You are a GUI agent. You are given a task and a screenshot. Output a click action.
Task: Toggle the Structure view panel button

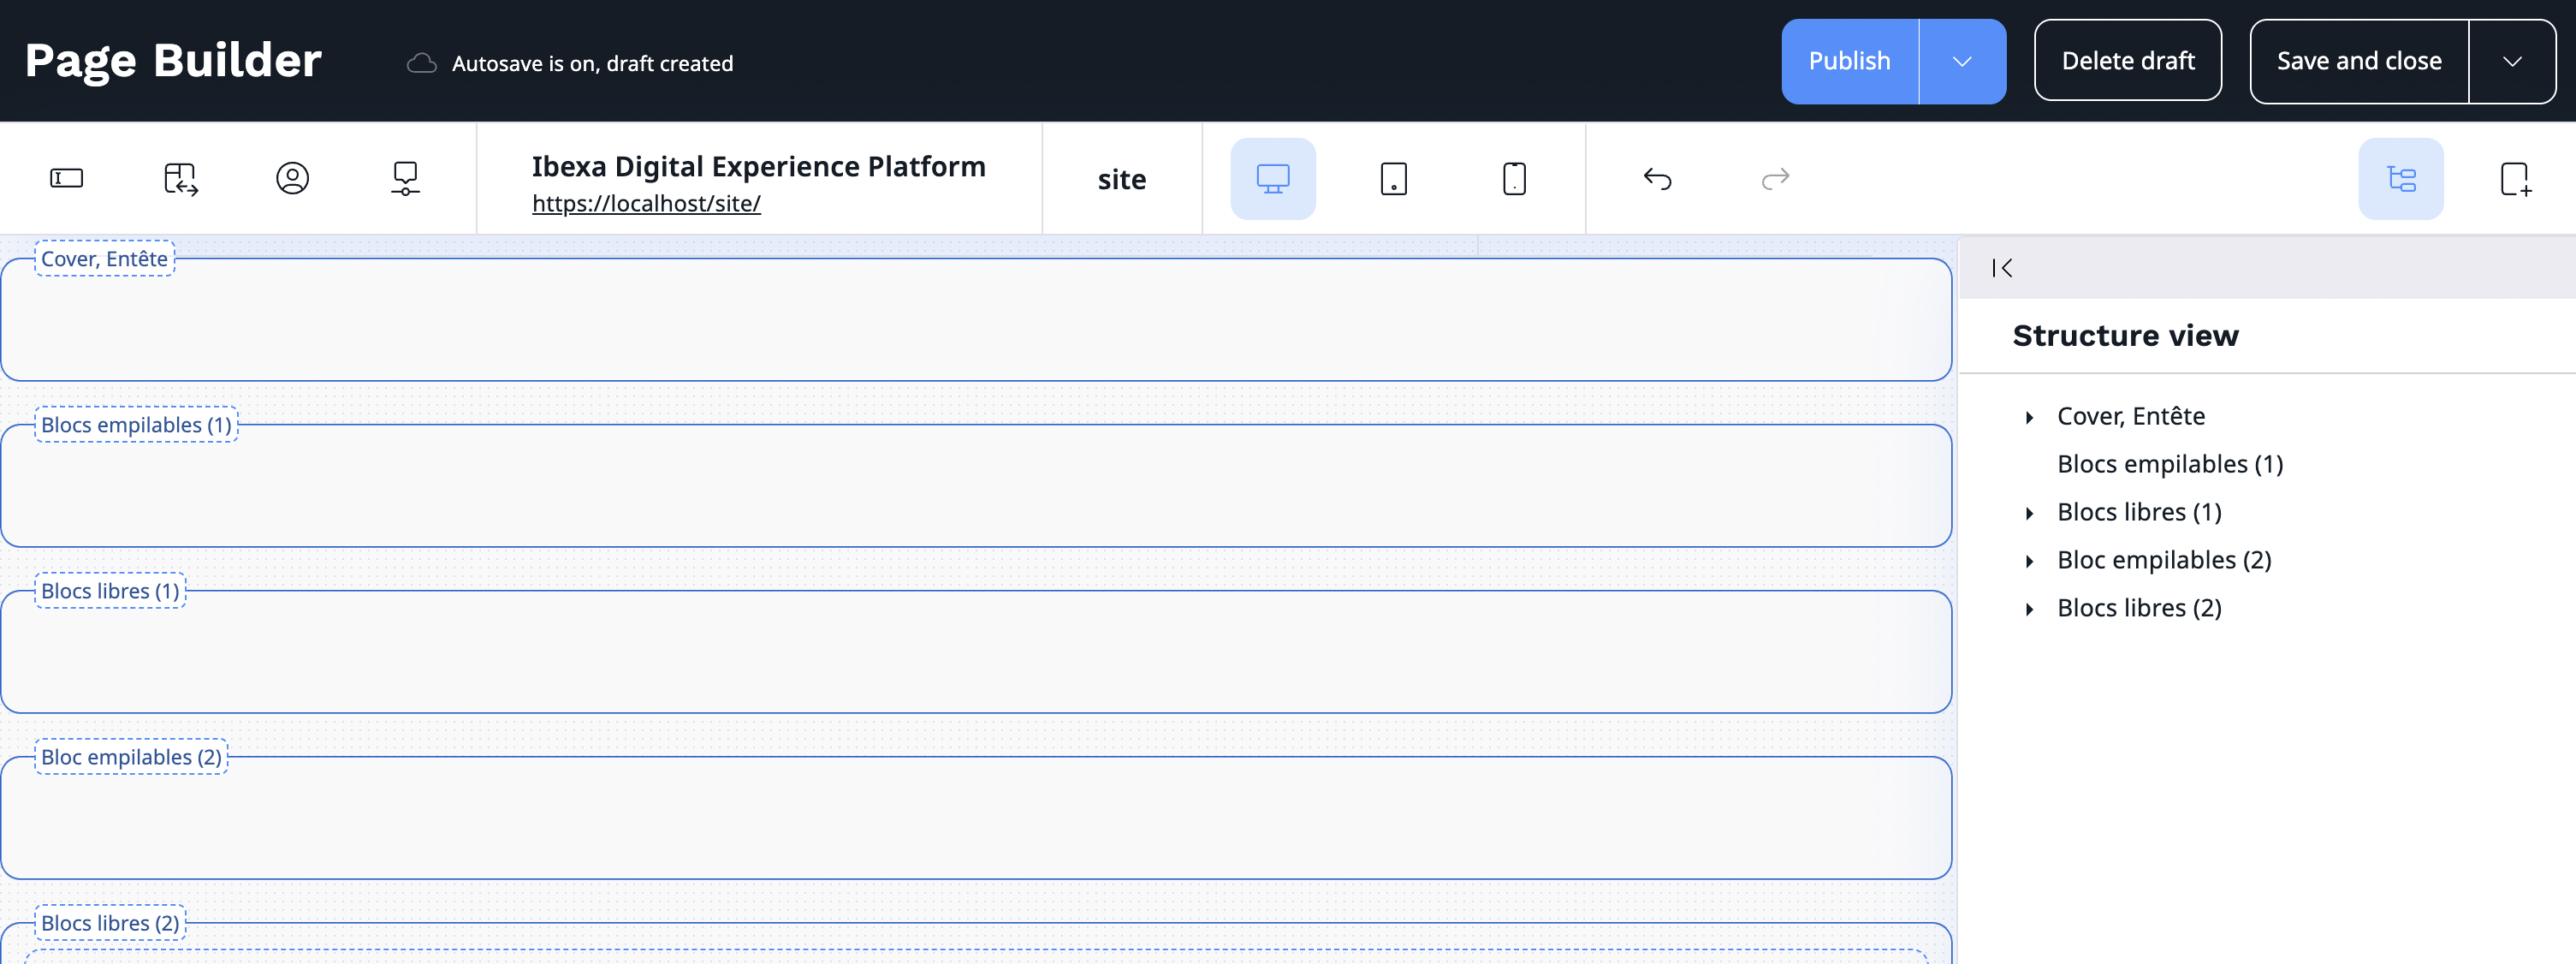click(x=2400, y=179)
